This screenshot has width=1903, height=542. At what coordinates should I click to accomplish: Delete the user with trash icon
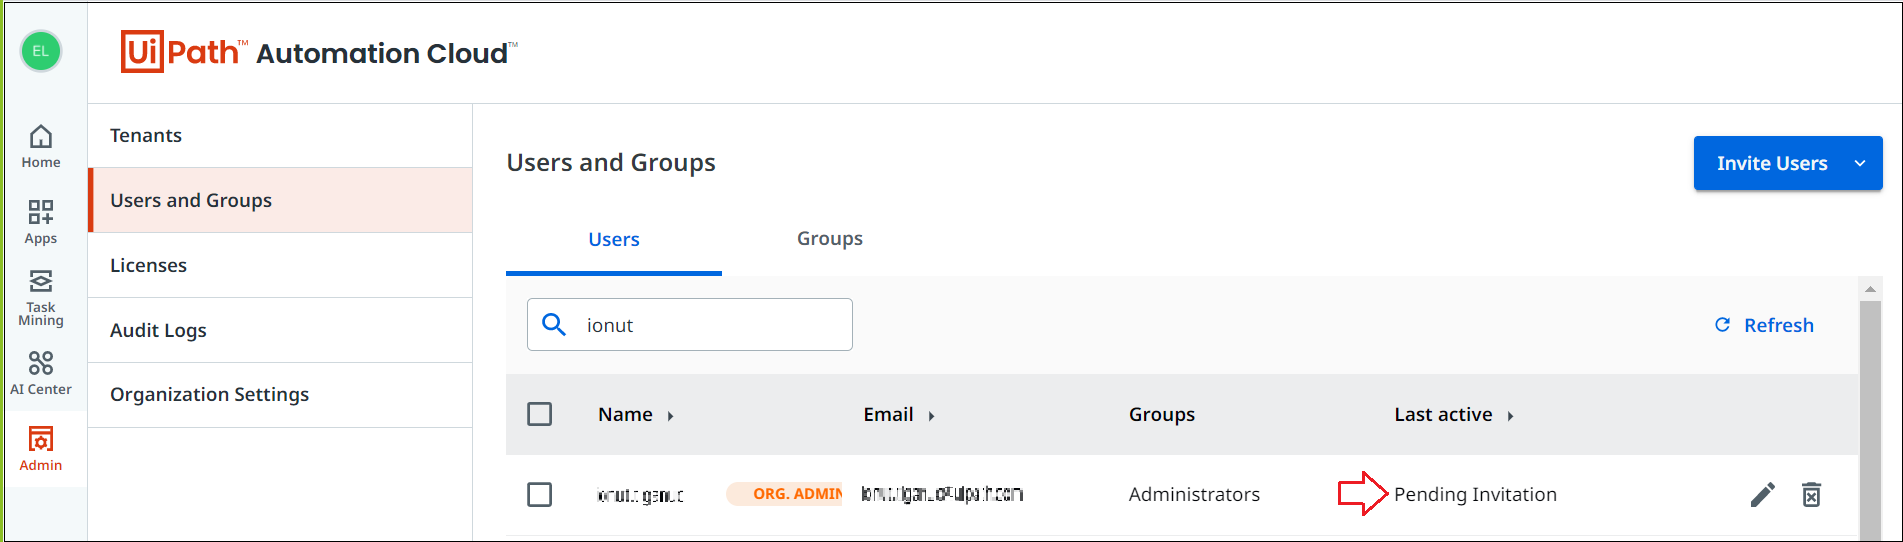(x=1811, y=494)
